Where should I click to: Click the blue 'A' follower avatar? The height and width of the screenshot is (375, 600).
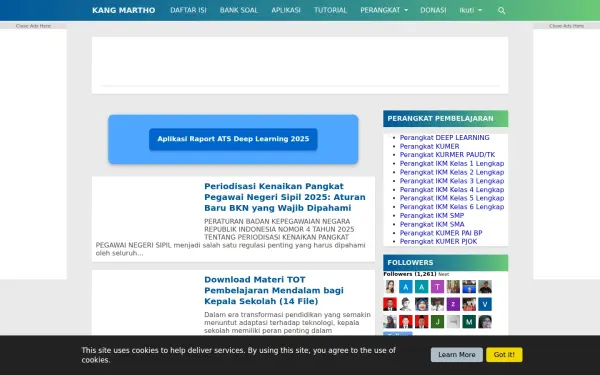[x=406, y=287]
